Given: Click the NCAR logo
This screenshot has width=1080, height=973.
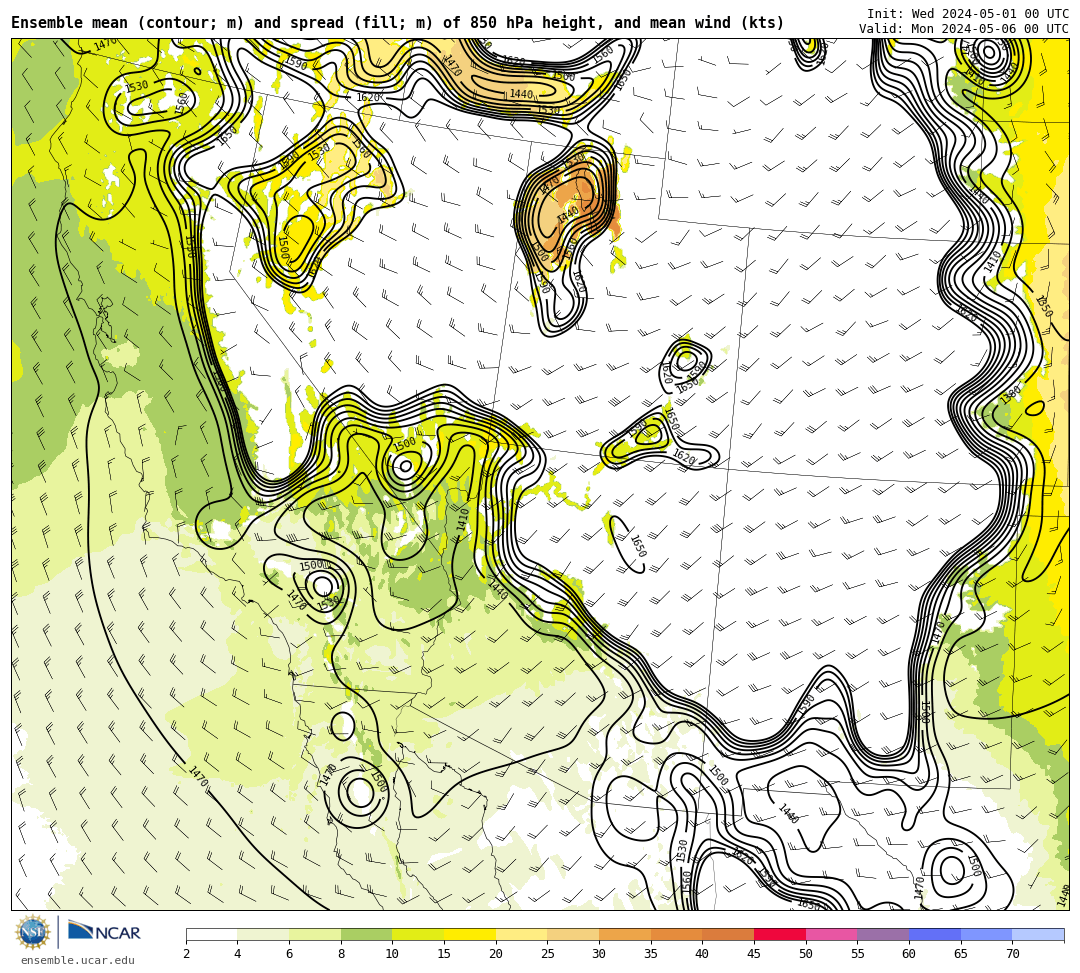Looking at the screenshot, I should (105, 932).
